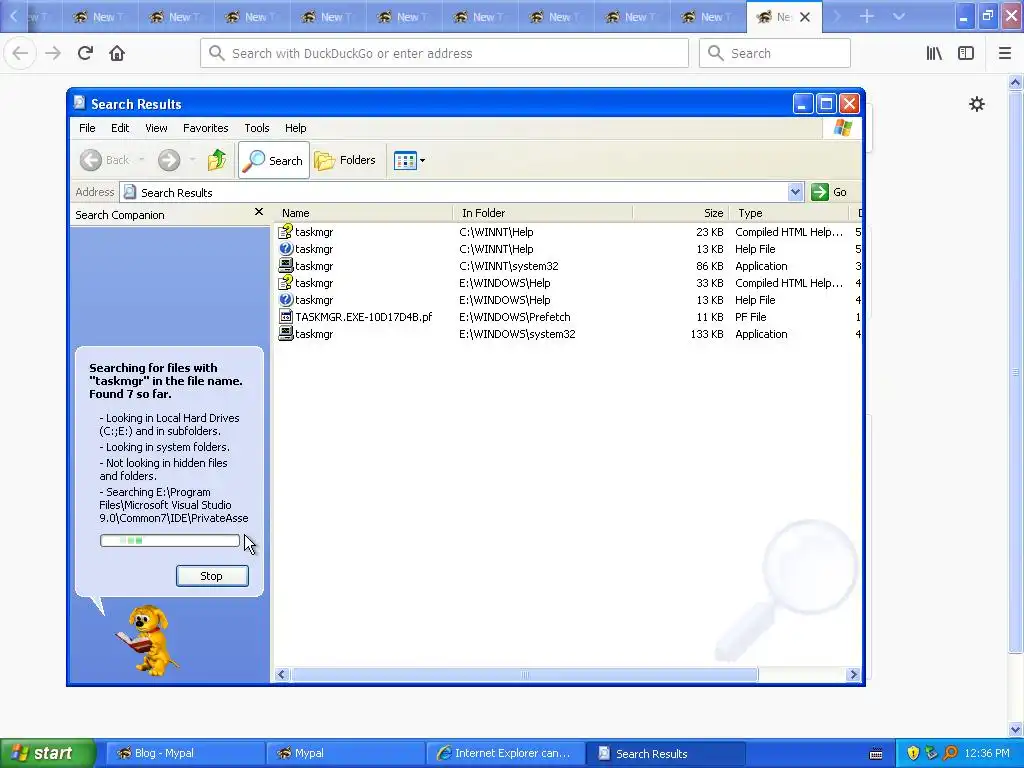Open the browser hamburger menu
The width and height of the screenshot is (1024, 768).
(1004, 53)
